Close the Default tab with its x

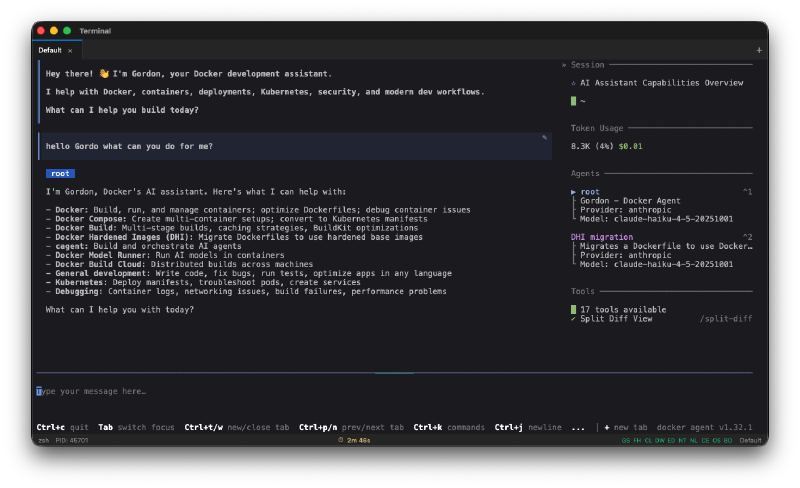pyautogui.click(x=70, y=51)
